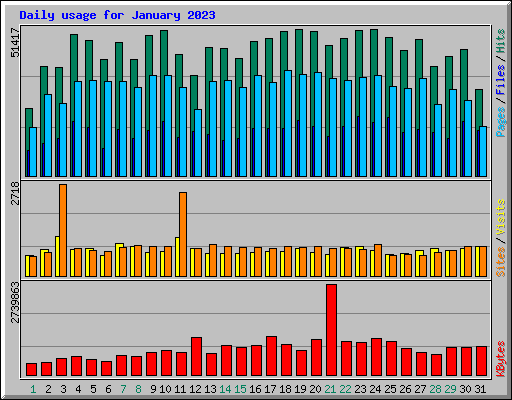Click the tall orange Sites bar on day 3

[x=63, y=230]
